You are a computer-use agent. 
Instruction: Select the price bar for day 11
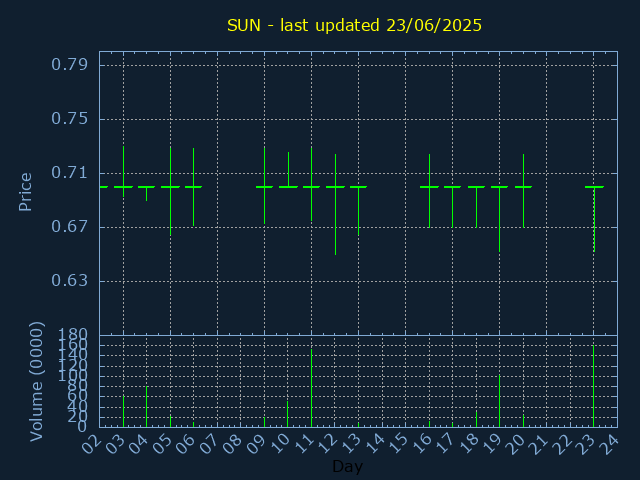311,184
